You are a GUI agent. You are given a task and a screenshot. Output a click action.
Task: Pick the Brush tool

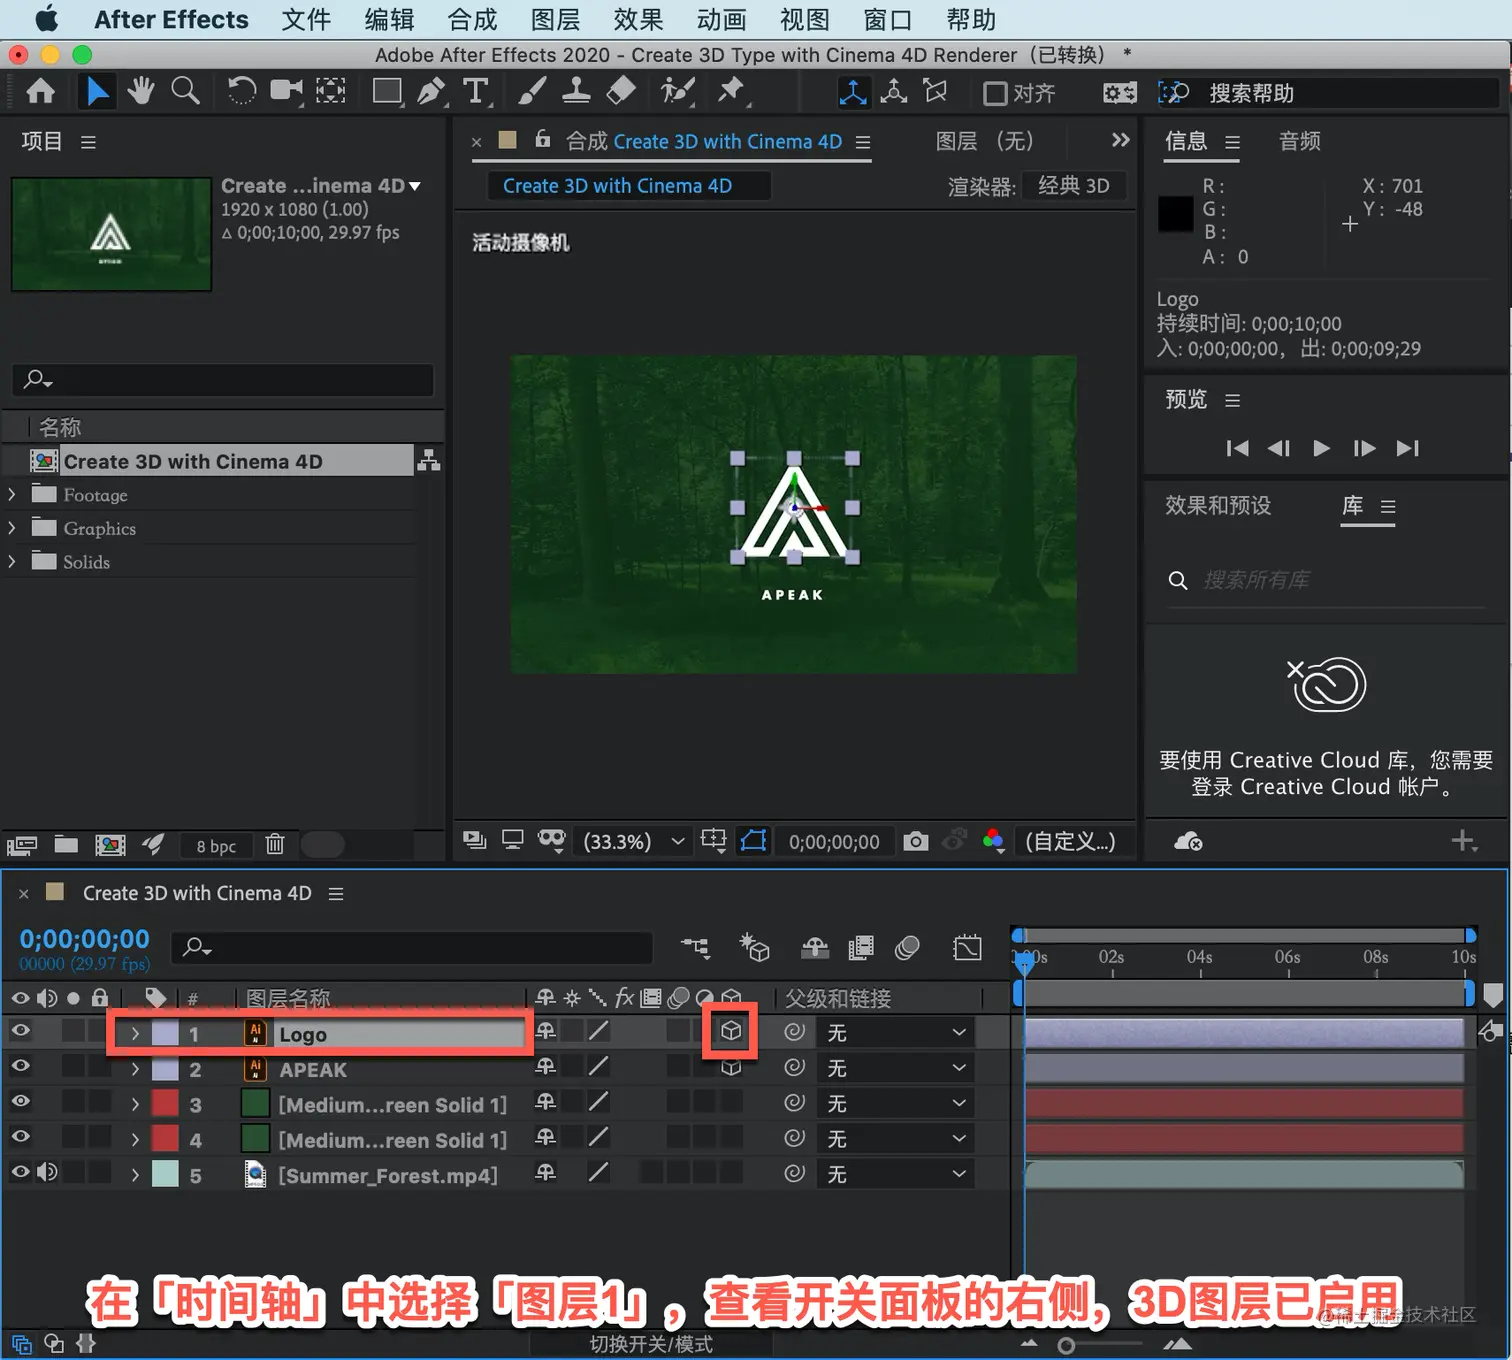tap(532, 92)
